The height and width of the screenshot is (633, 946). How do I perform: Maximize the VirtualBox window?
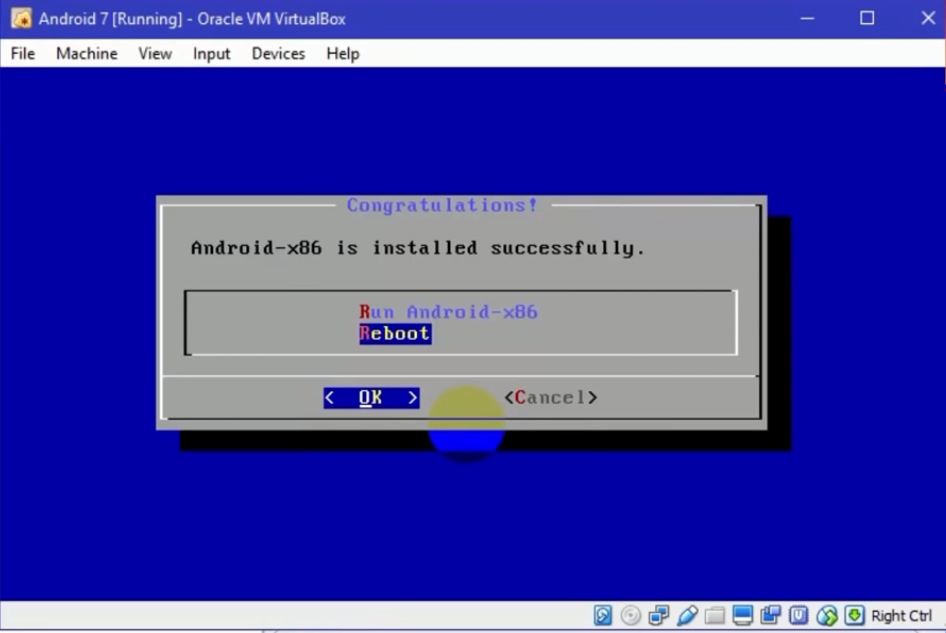tap(867, 19)
